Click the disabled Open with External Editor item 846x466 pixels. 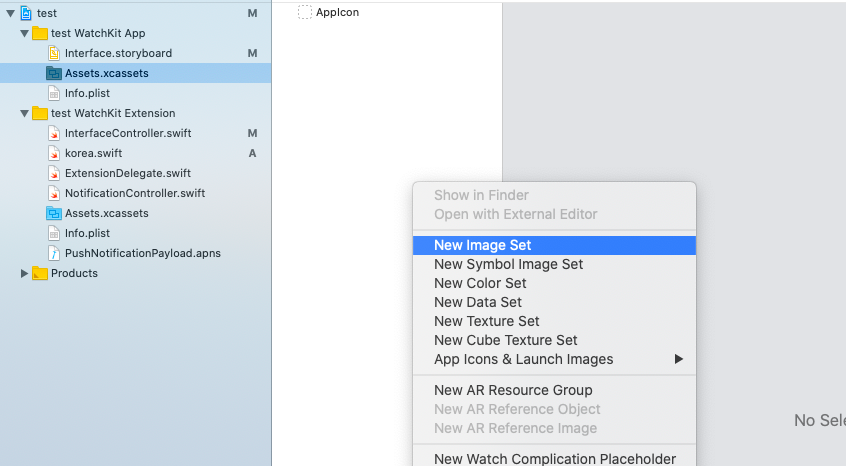[x=554, y=214]
